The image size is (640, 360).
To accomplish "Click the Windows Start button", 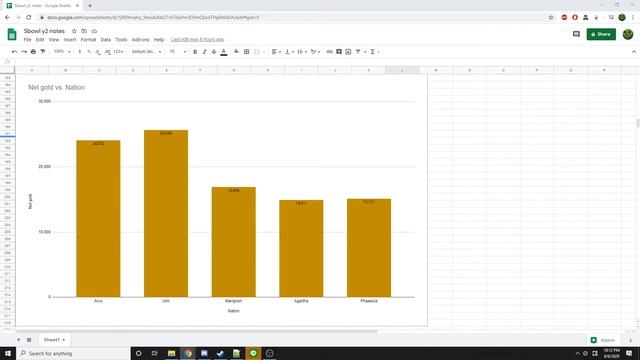I will coord(8,353).
